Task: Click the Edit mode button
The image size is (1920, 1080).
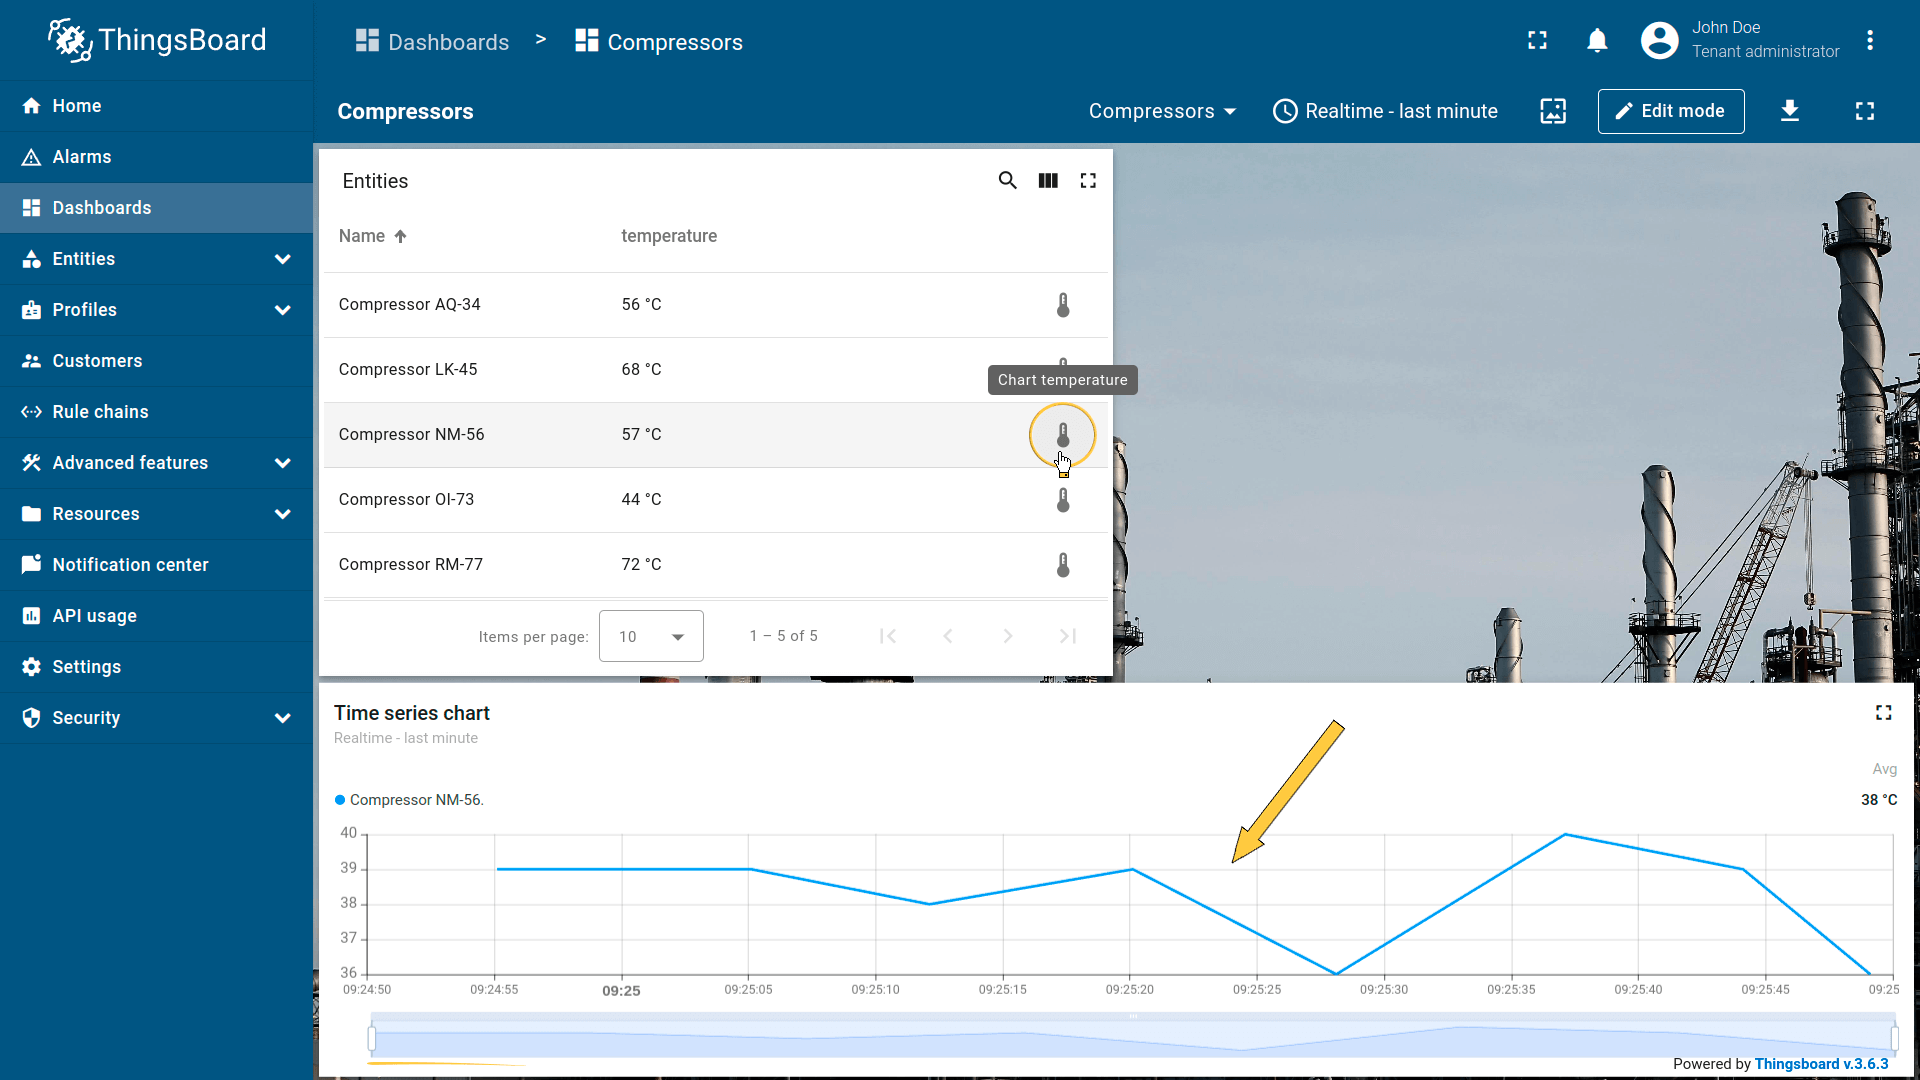Action: click(x=1670, y=111)
